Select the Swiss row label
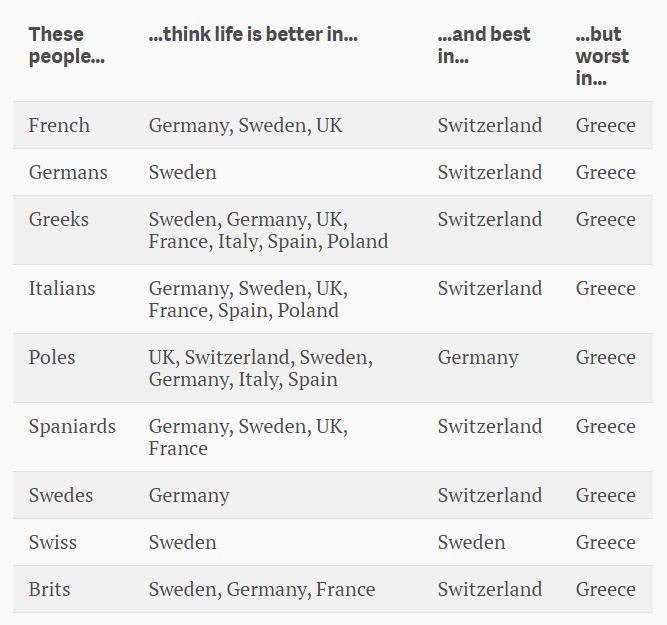 53,542
